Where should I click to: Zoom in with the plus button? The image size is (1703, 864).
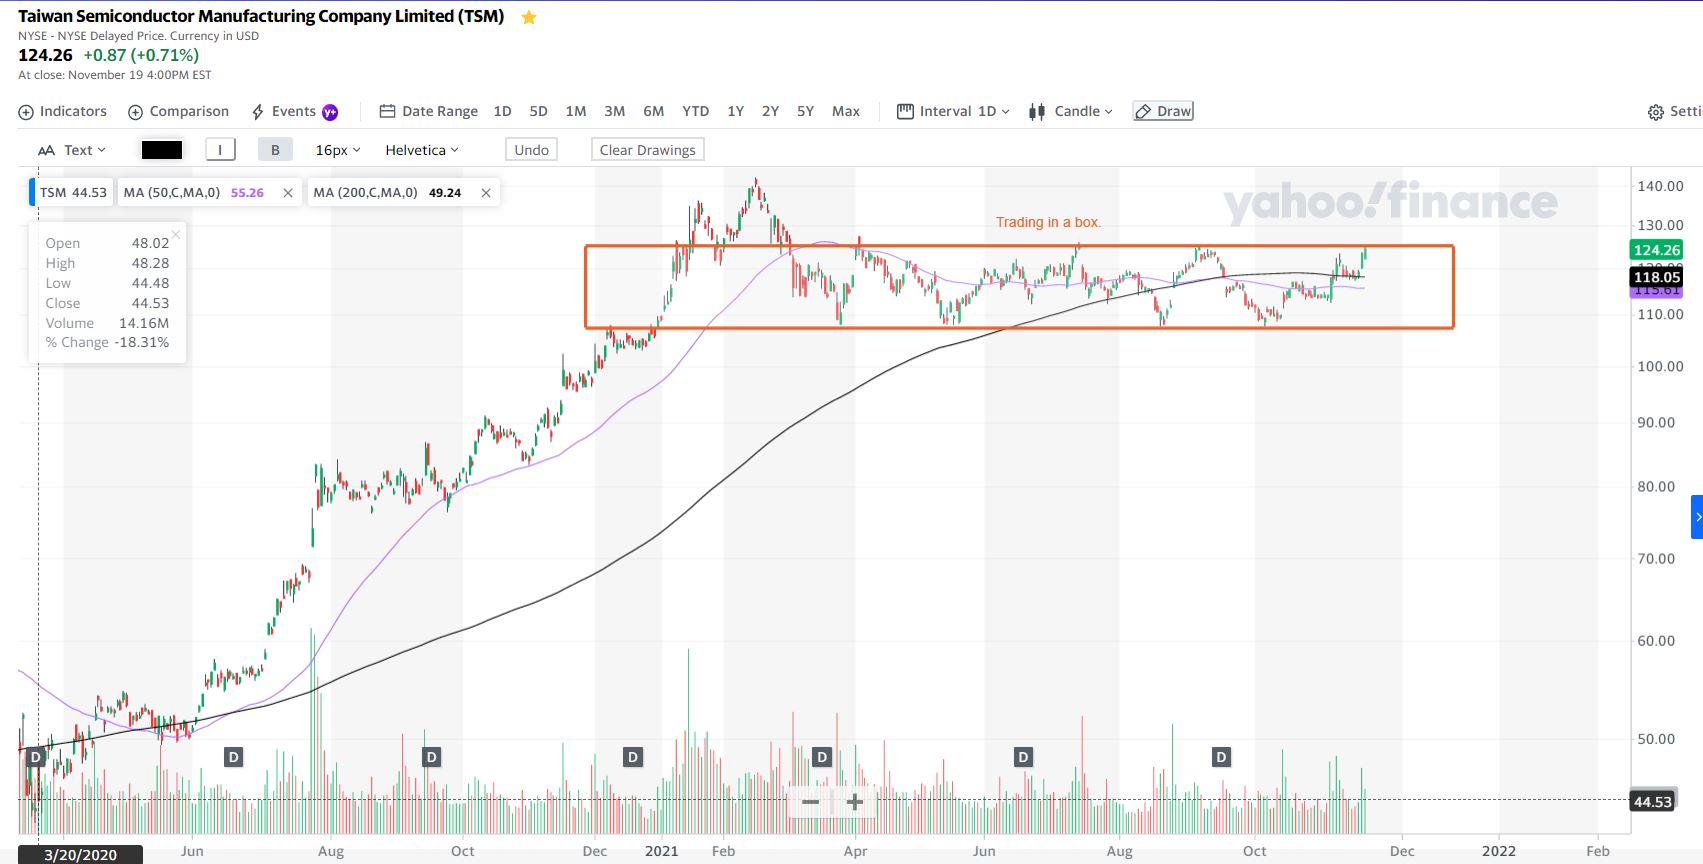(x=855, y=802)
